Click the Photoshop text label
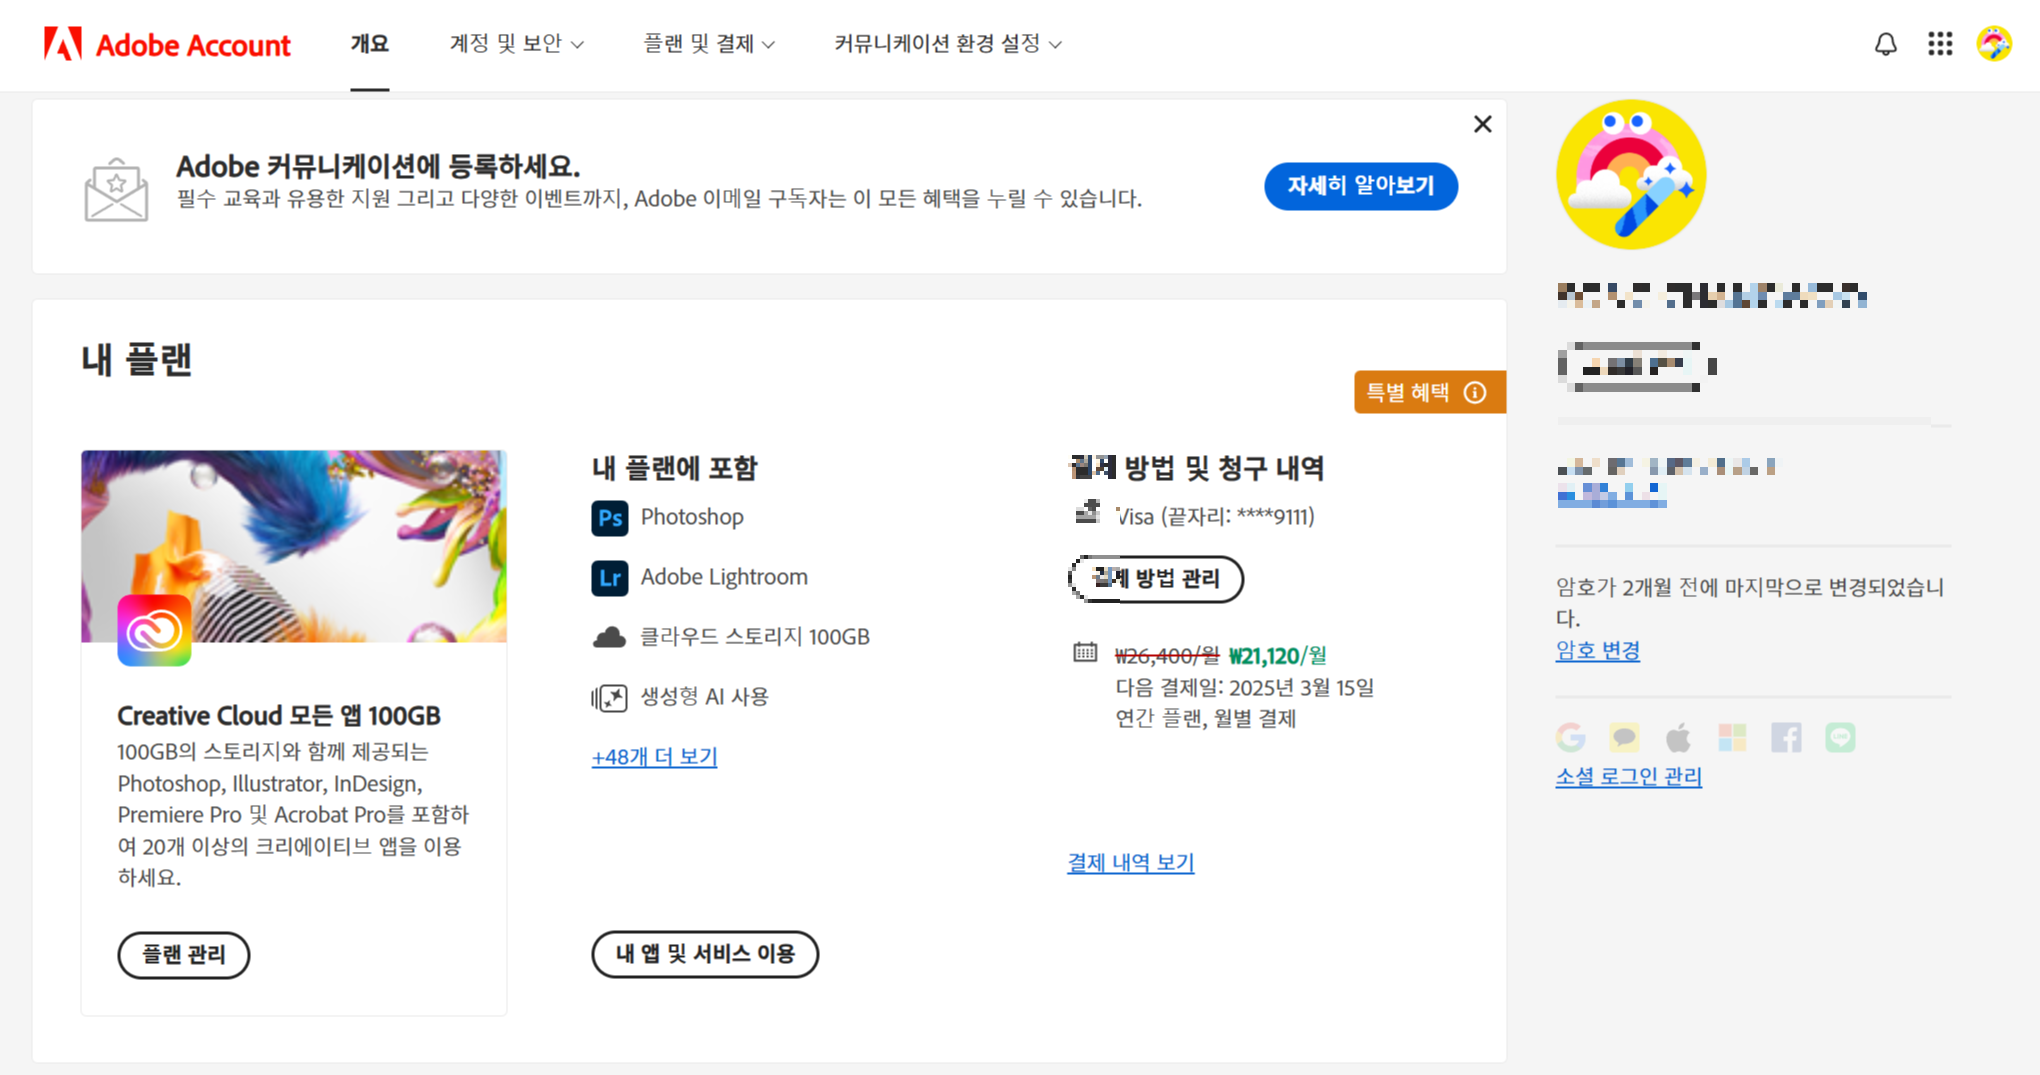 pos(692,518)
